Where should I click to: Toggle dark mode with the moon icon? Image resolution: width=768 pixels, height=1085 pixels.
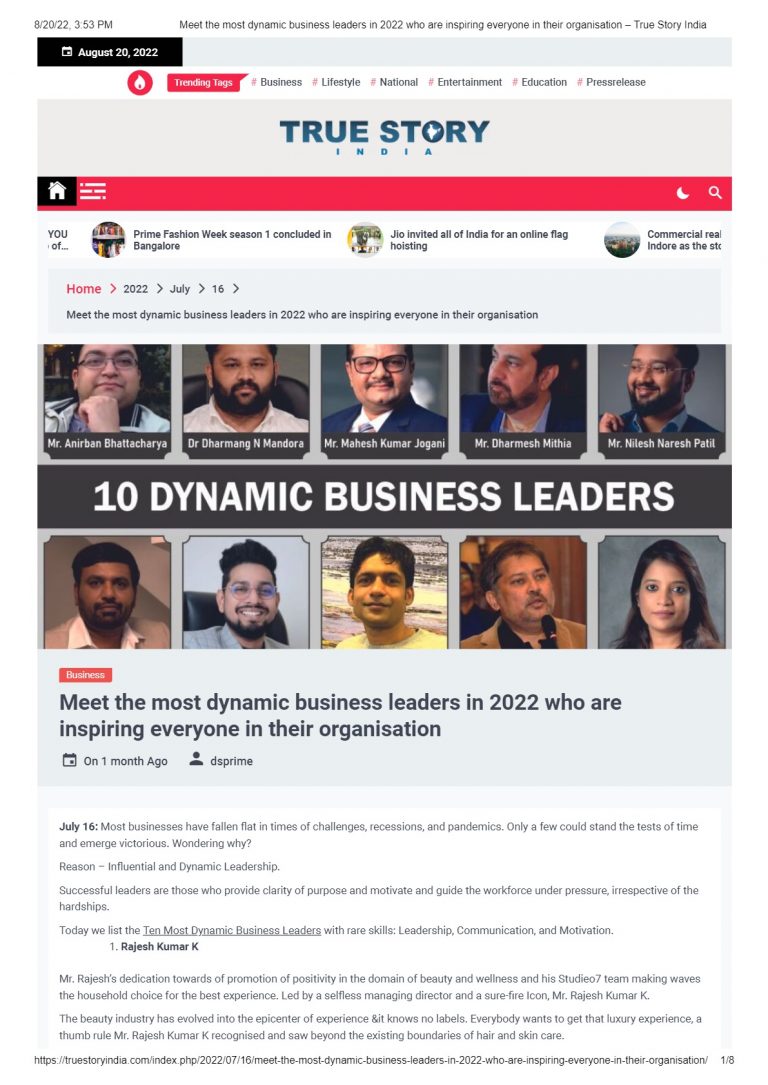683,192
